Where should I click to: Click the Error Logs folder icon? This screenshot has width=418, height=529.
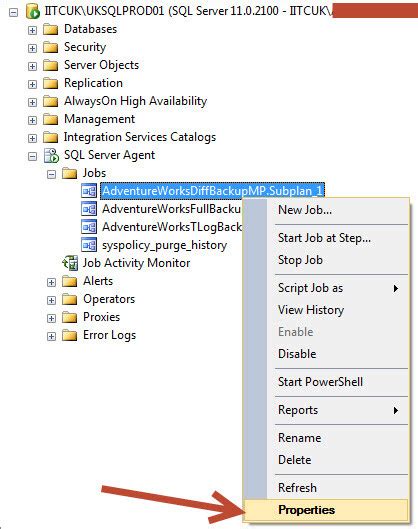[69, 335]
